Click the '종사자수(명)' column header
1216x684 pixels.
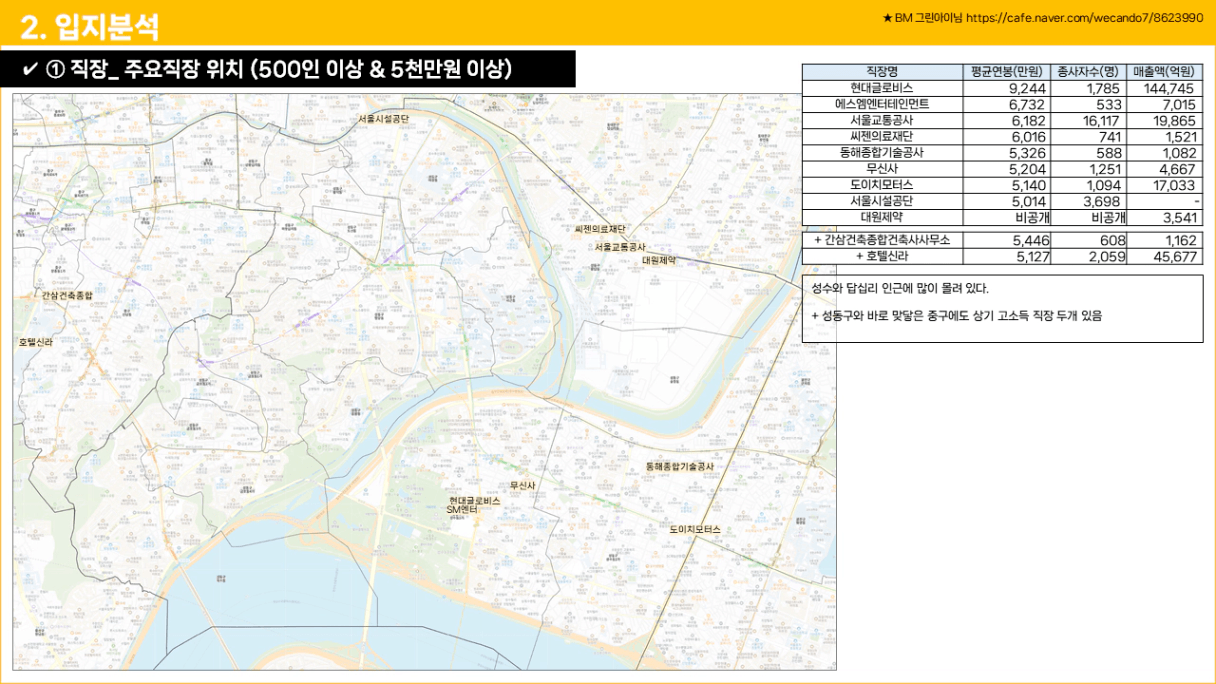coord(1088,72)
